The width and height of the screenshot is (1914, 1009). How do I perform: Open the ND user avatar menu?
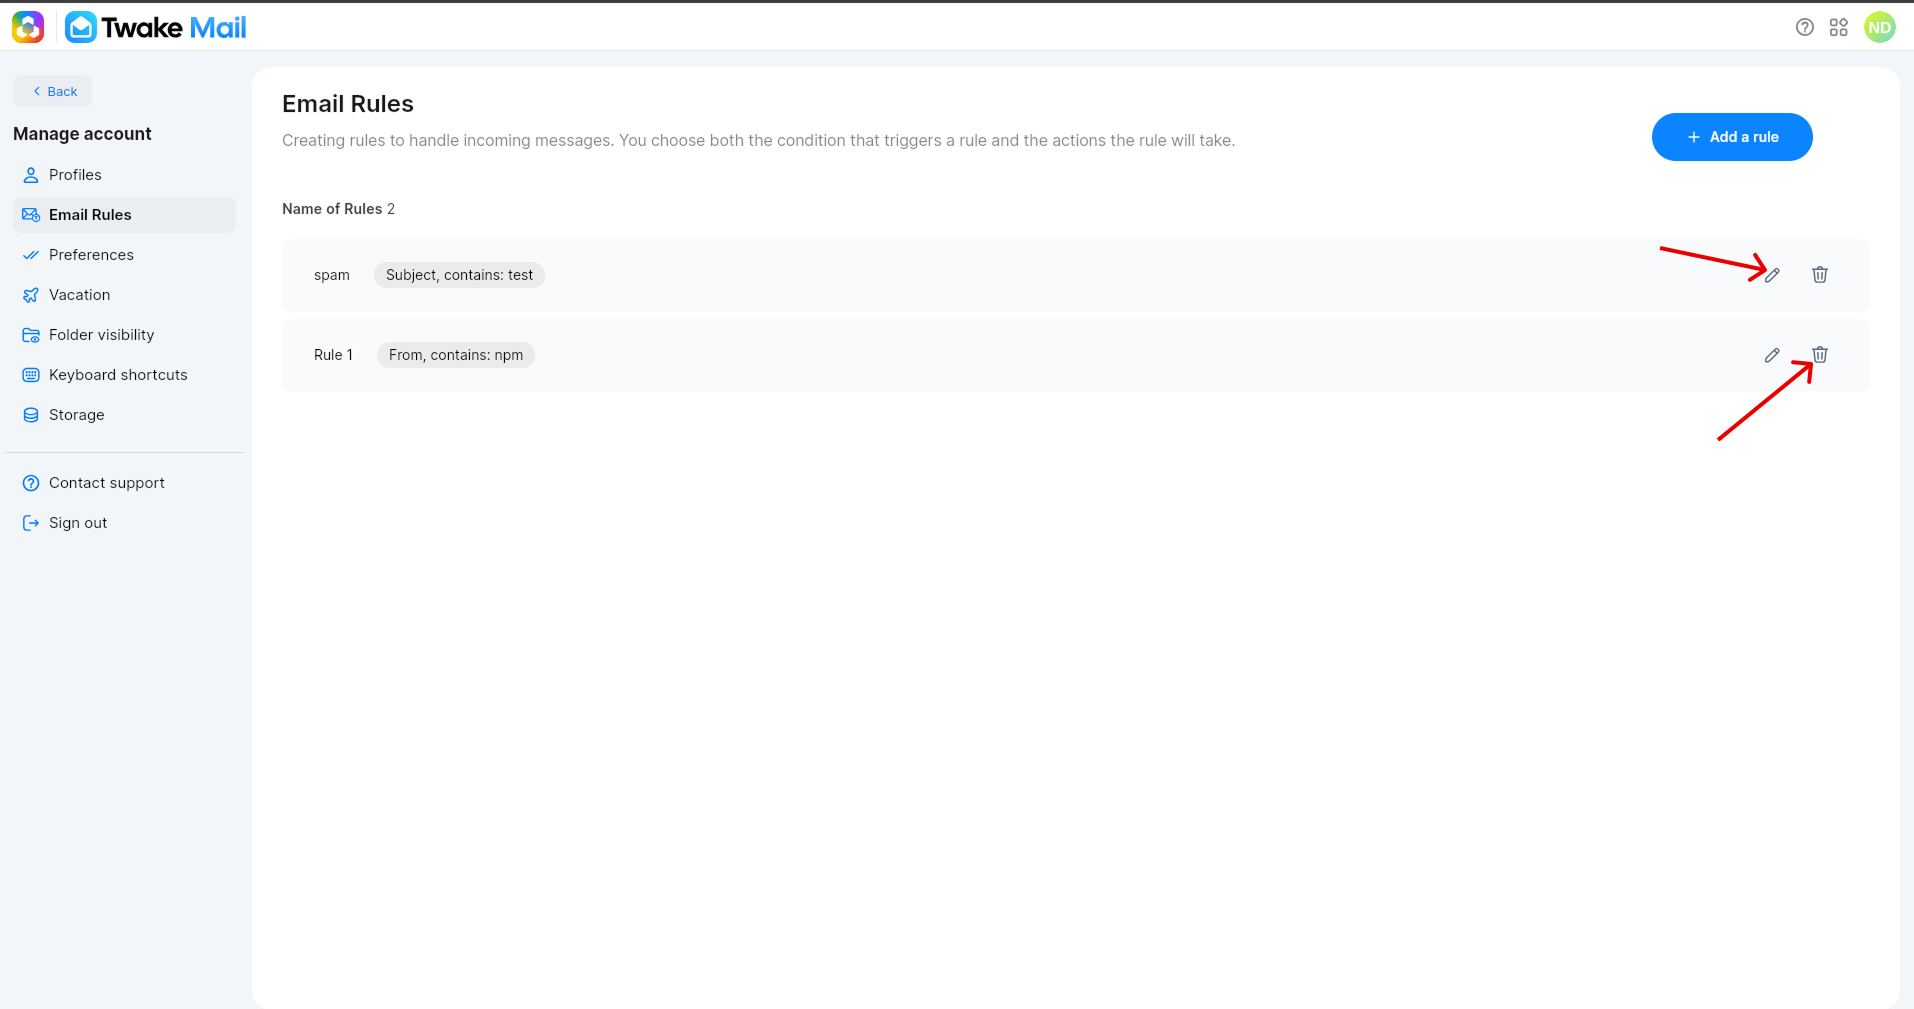coord(1880,27)
